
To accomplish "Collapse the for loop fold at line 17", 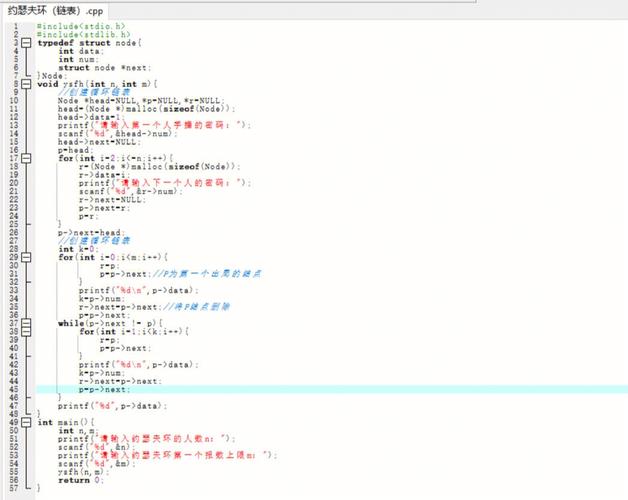I will pyautogui.click(x=27, y=158).
